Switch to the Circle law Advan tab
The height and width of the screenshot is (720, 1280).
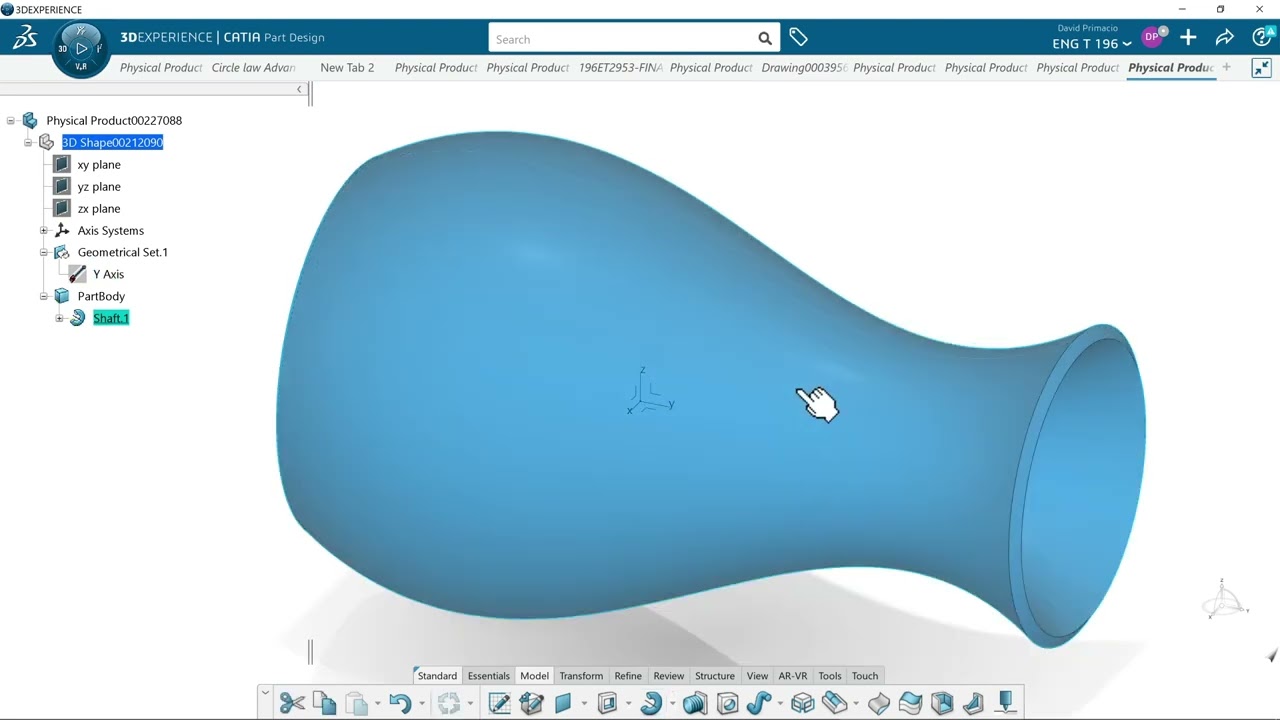tap(254, 68)
